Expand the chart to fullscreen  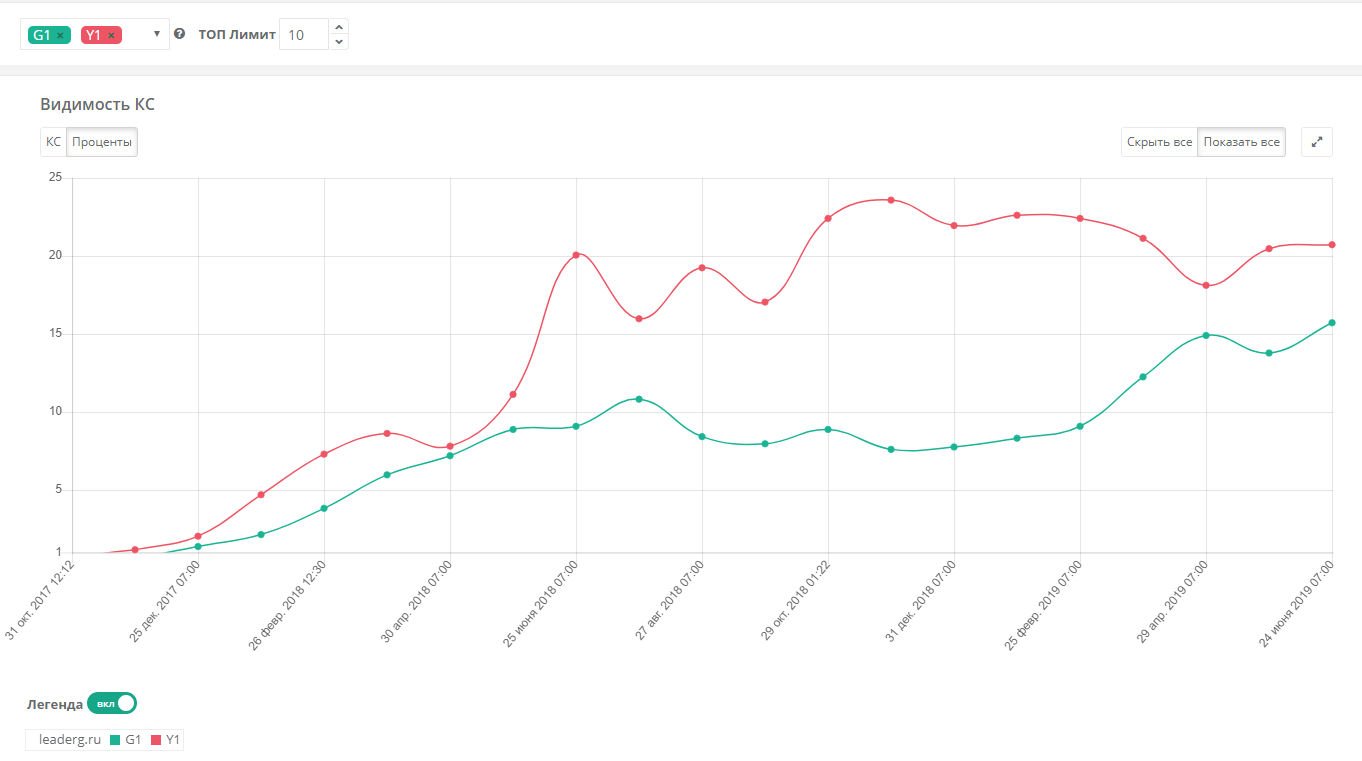pos(1317,142)
